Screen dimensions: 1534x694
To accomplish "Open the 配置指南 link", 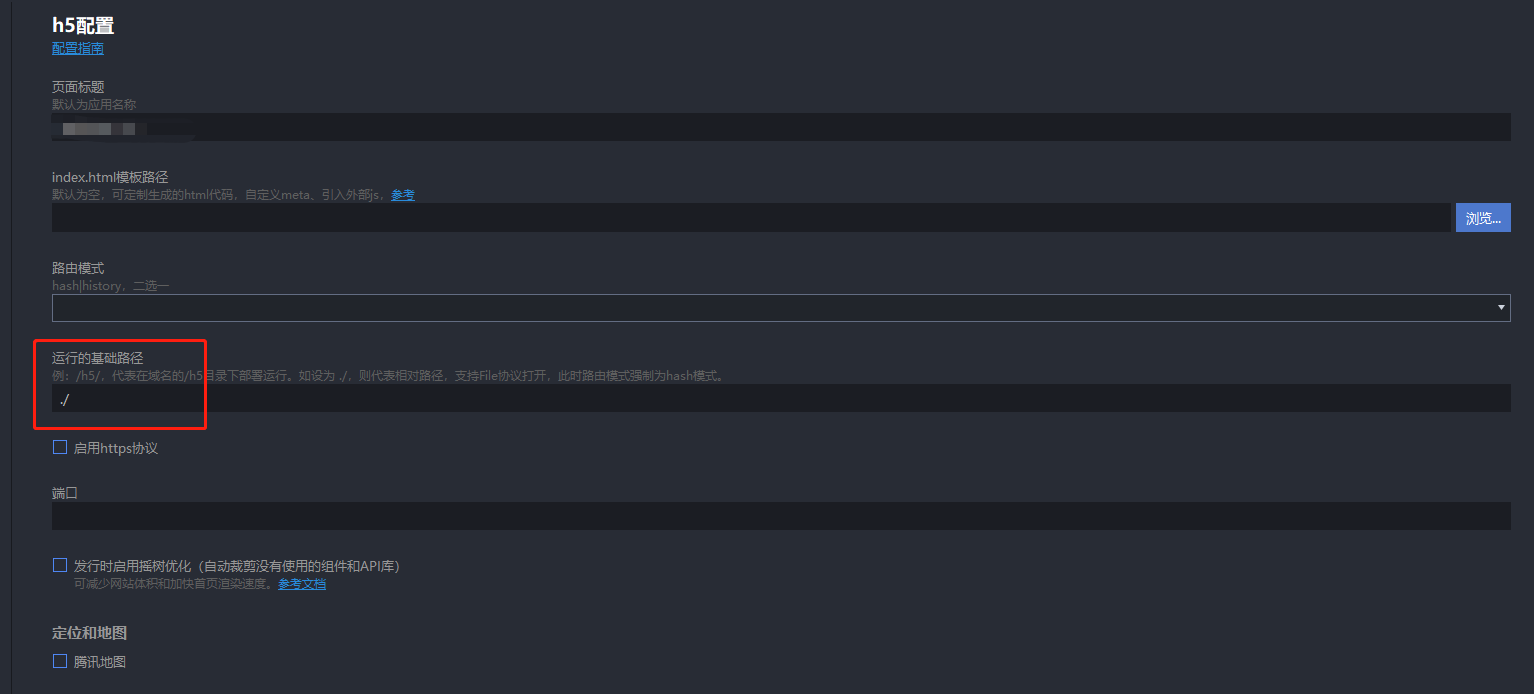I will [x=78, y=48].
